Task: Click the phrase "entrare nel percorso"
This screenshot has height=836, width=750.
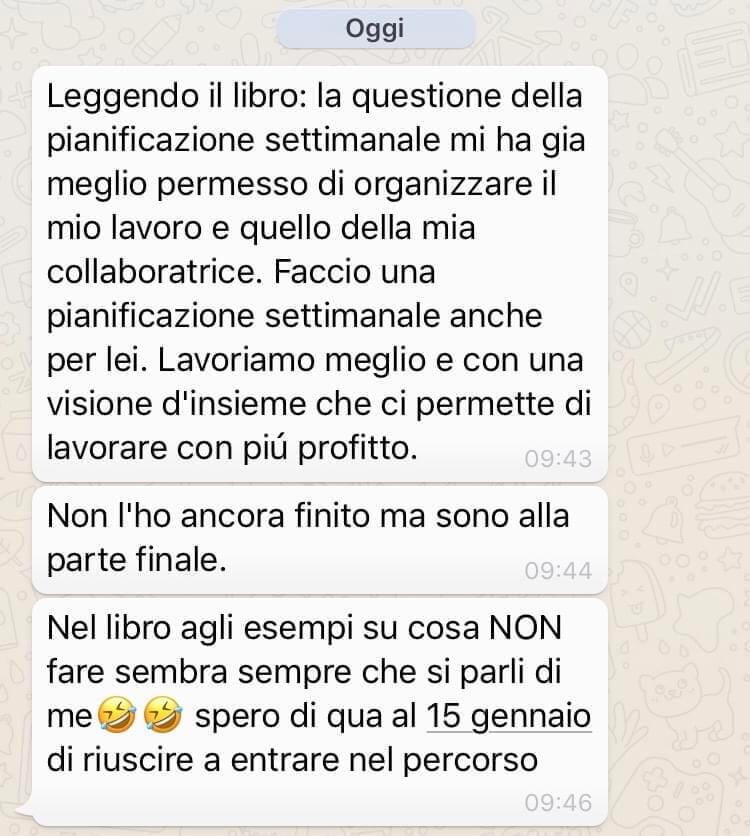Action: click(x=384, y=760)
